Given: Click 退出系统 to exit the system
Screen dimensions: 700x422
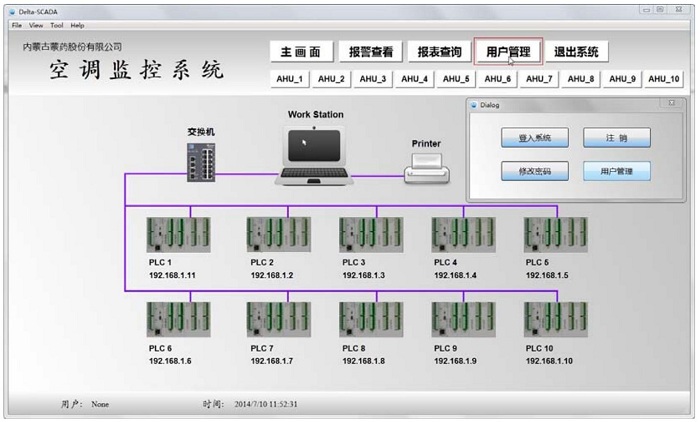Looking at the screenshot, I should [x=576, y=52].
